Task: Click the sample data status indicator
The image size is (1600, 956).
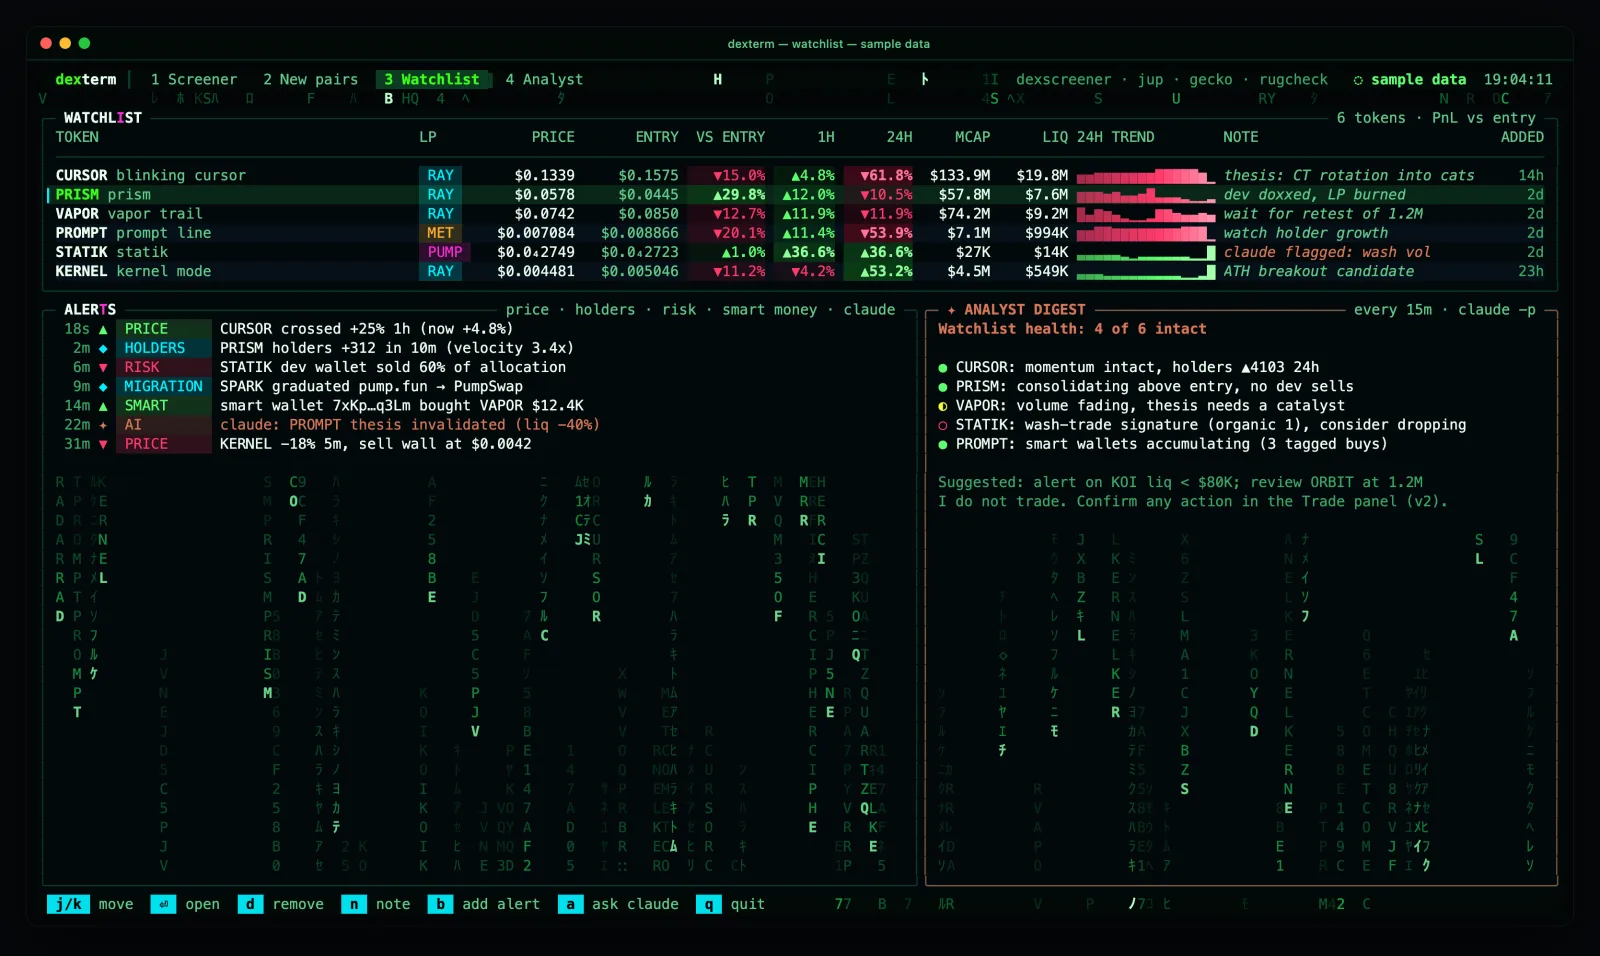Action: coord(1410,79)
